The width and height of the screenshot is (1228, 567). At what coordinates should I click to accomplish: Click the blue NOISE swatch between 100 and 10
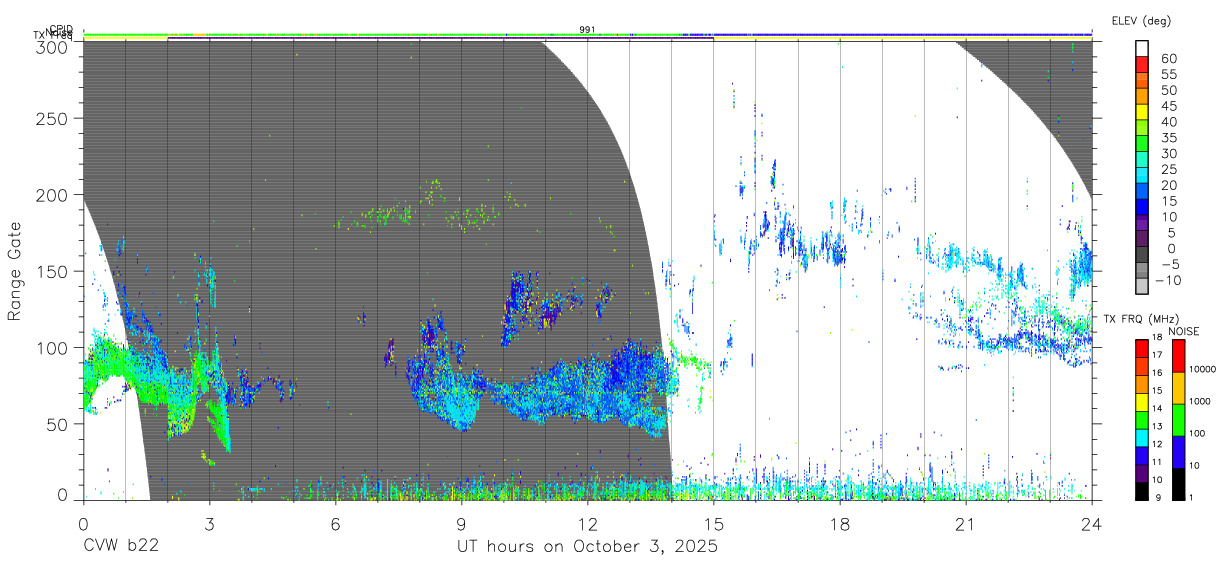pos(1178,451)
